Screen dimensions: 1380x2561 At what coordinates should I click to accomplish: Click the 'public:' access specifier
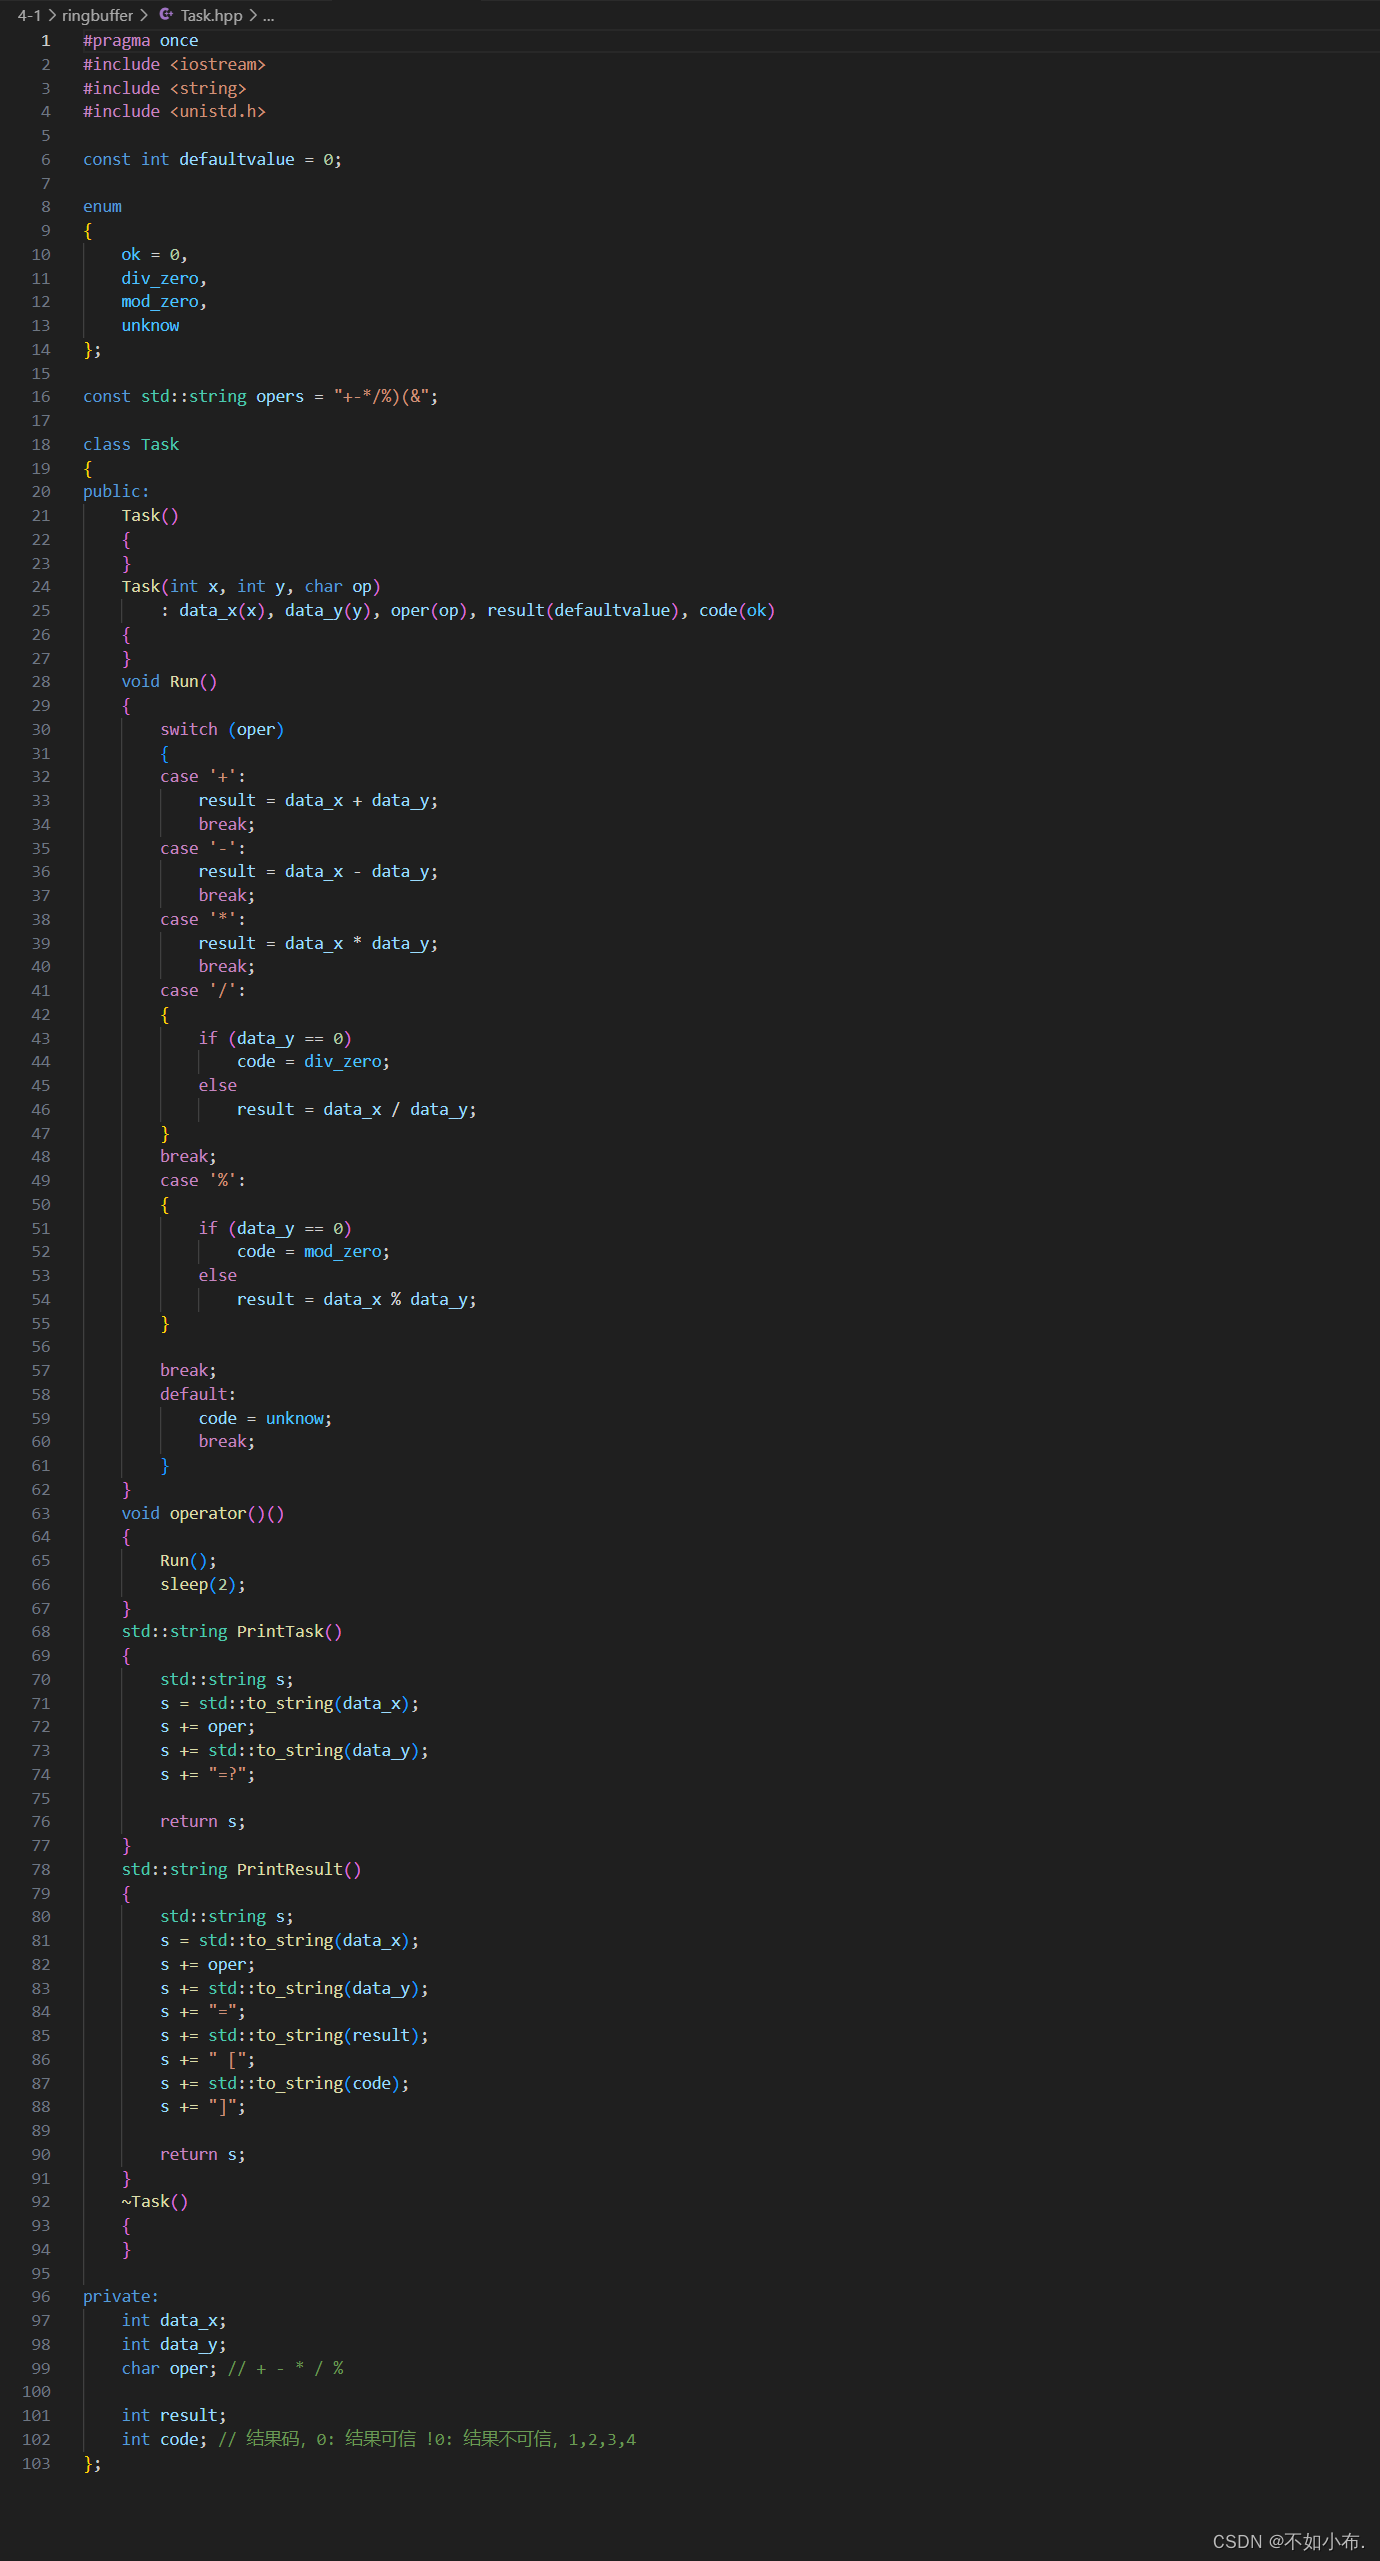coord(116,492)
